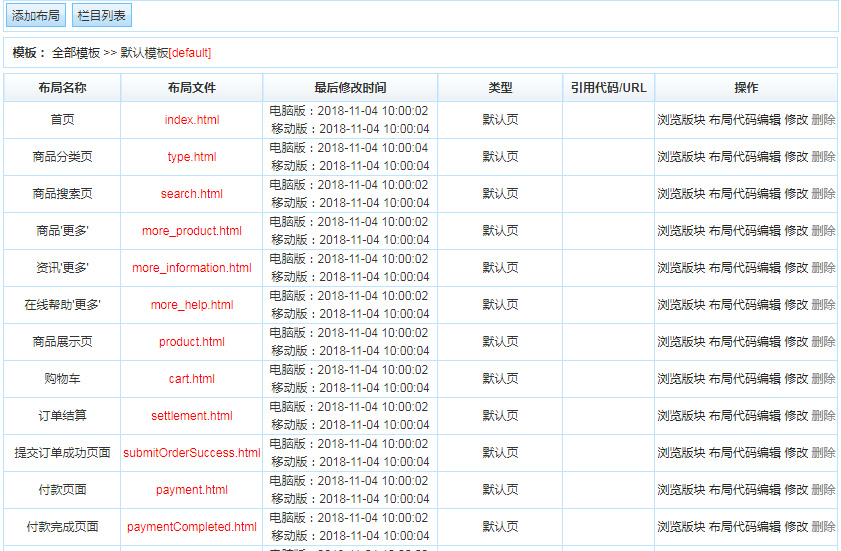This screenshot has width=841, height=551.
Task: Click 浏览版块 for more_information.html row
Action: [681, 268]
